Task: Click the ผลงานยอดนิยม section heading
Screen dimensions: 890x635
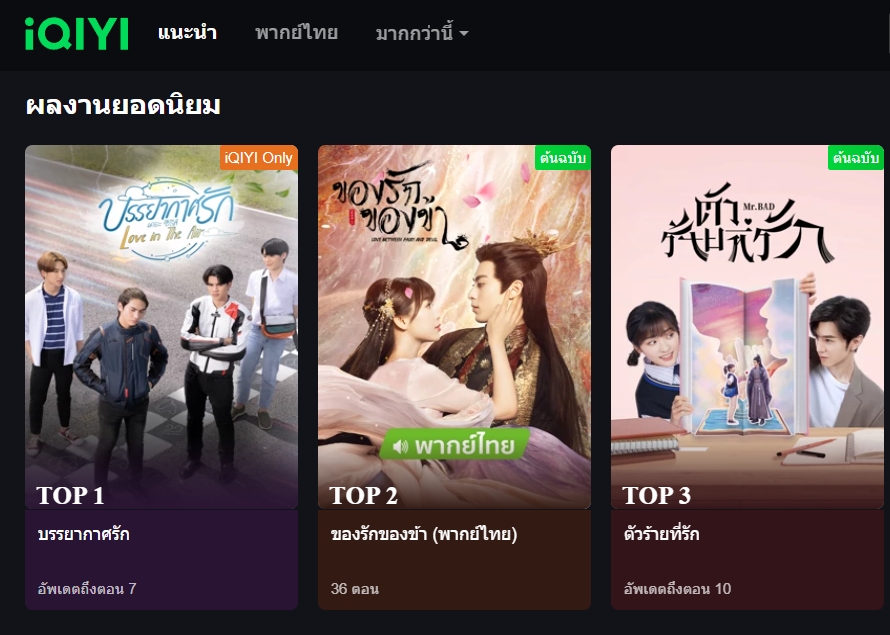Action: coord(123,106)
